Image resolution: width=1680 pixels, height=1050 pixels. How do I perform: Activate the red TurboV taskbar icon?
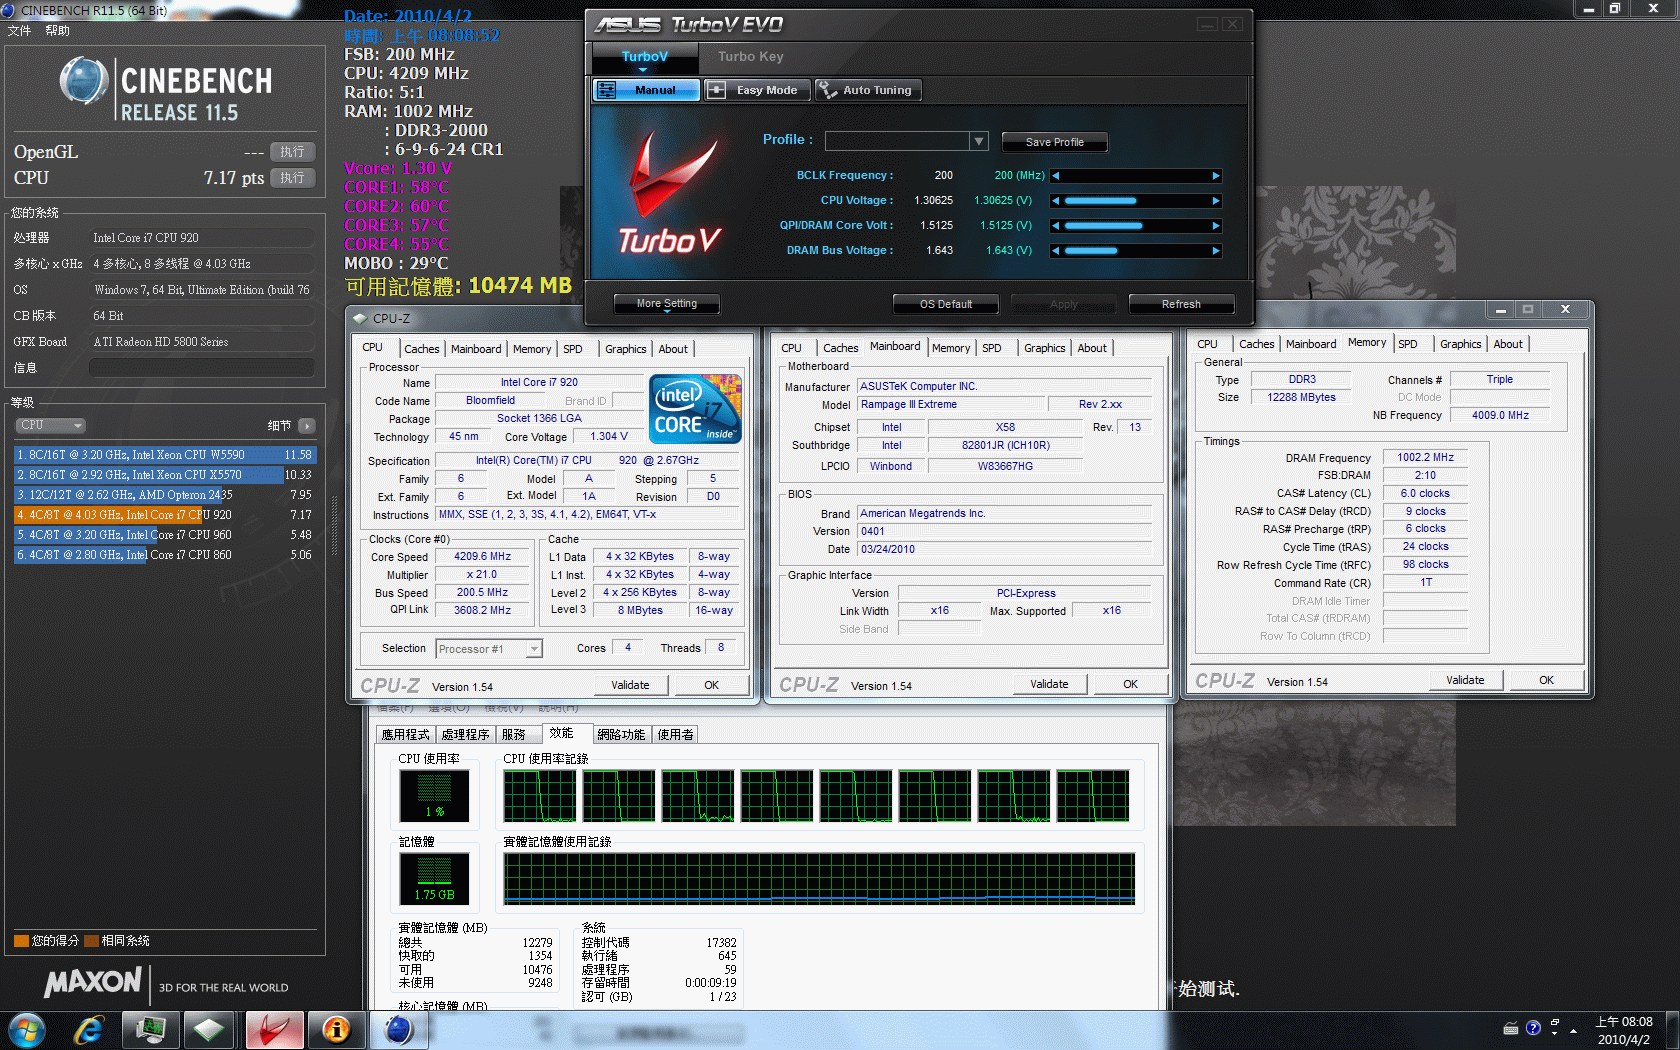tap(274, 1030)
